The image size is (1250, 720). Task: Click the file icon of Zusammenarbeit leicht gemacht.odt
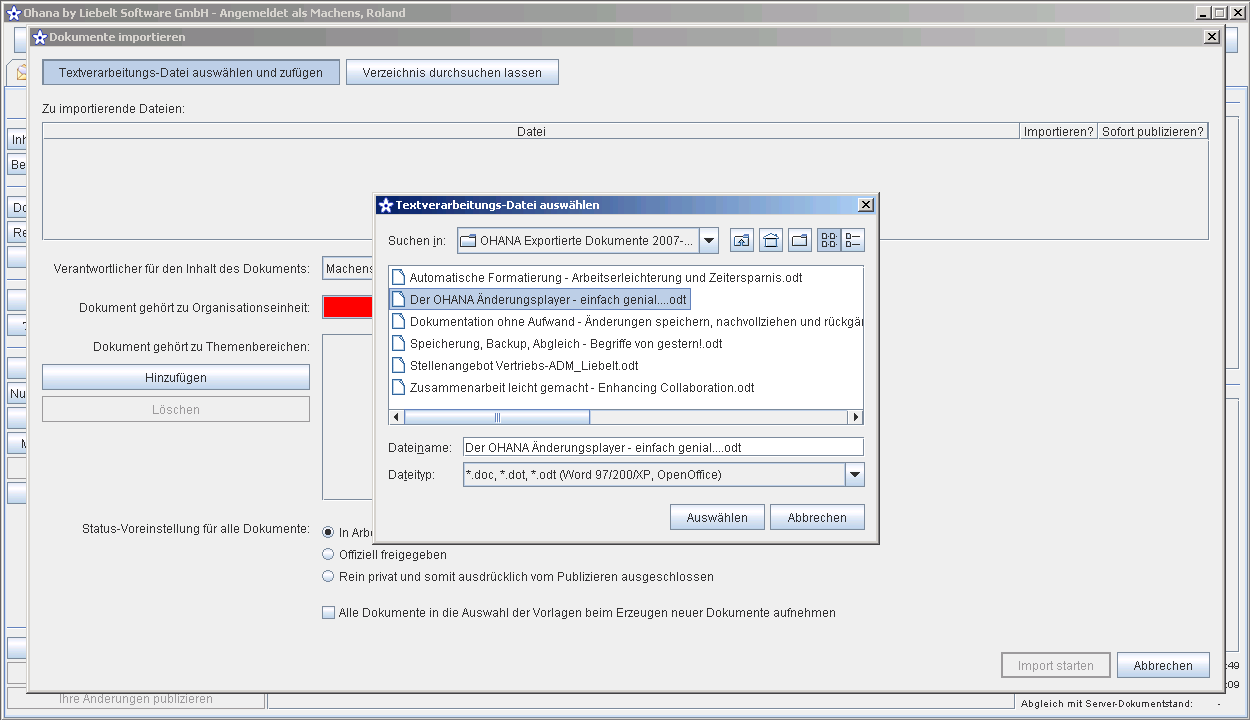coord(399,388)
